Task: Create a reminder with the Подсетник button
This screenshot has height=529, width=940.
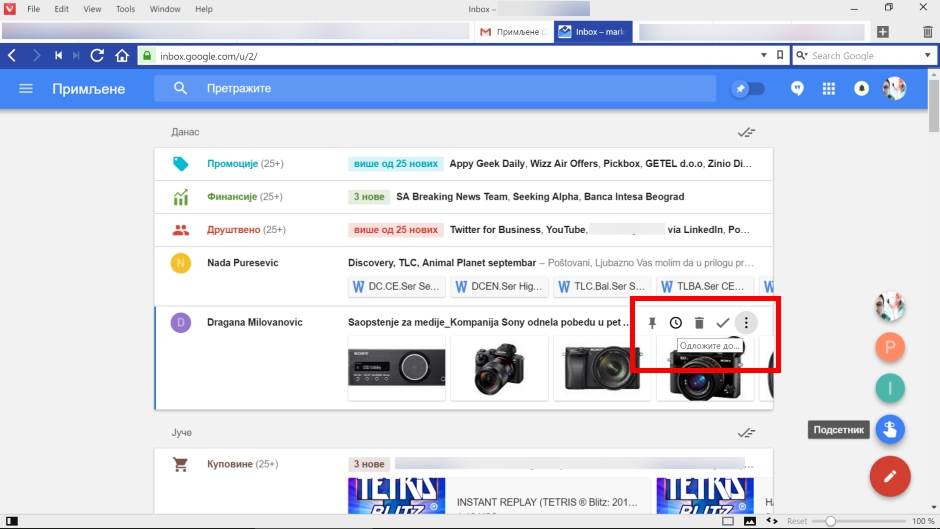Action: [x=889, y=430]
